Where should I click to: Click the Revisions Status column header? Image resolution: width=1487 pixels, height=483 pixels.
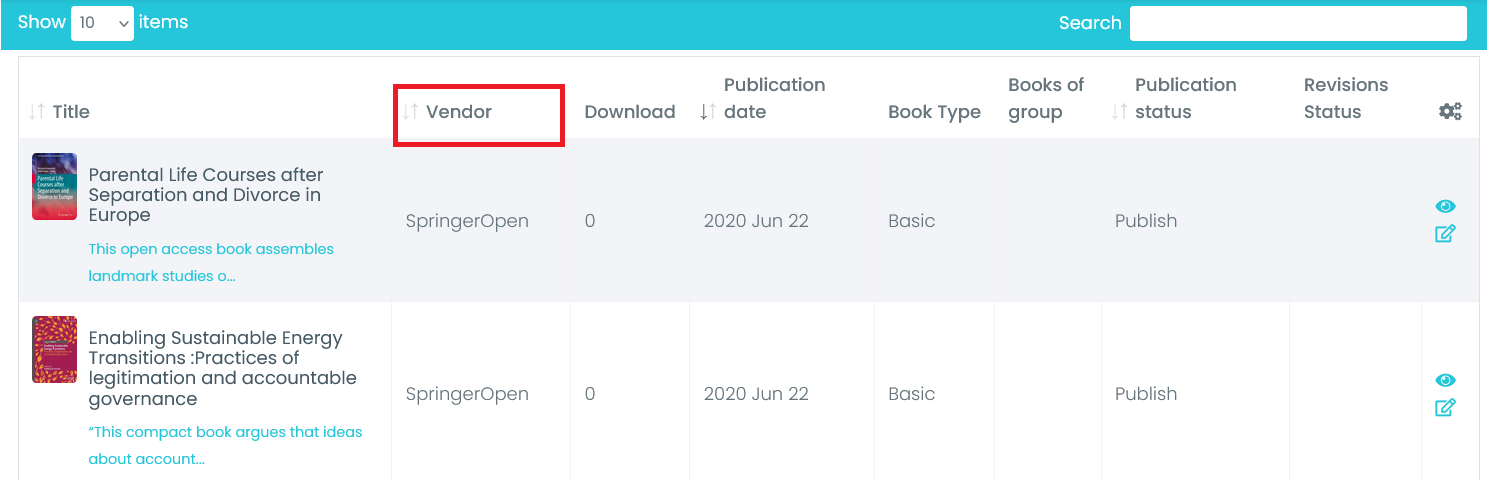click(x=1345, y=98)
